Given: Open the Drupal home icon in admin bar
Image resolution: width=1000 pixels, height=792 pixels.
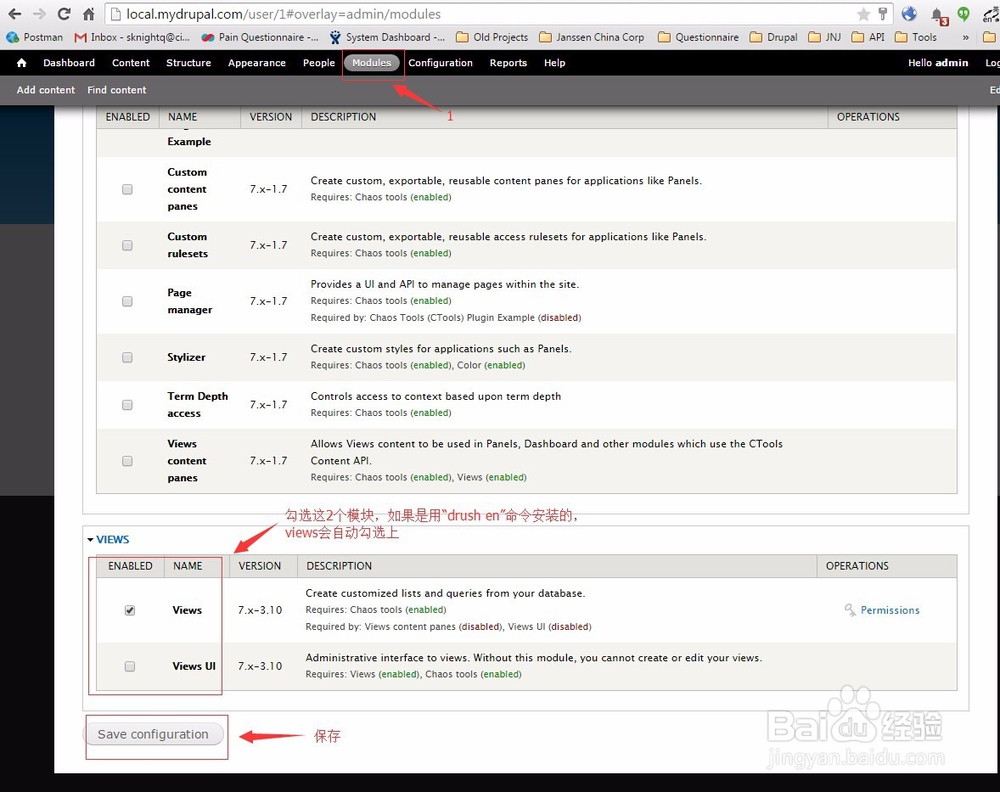Looking at the screenshot, I should coord(21,62).
